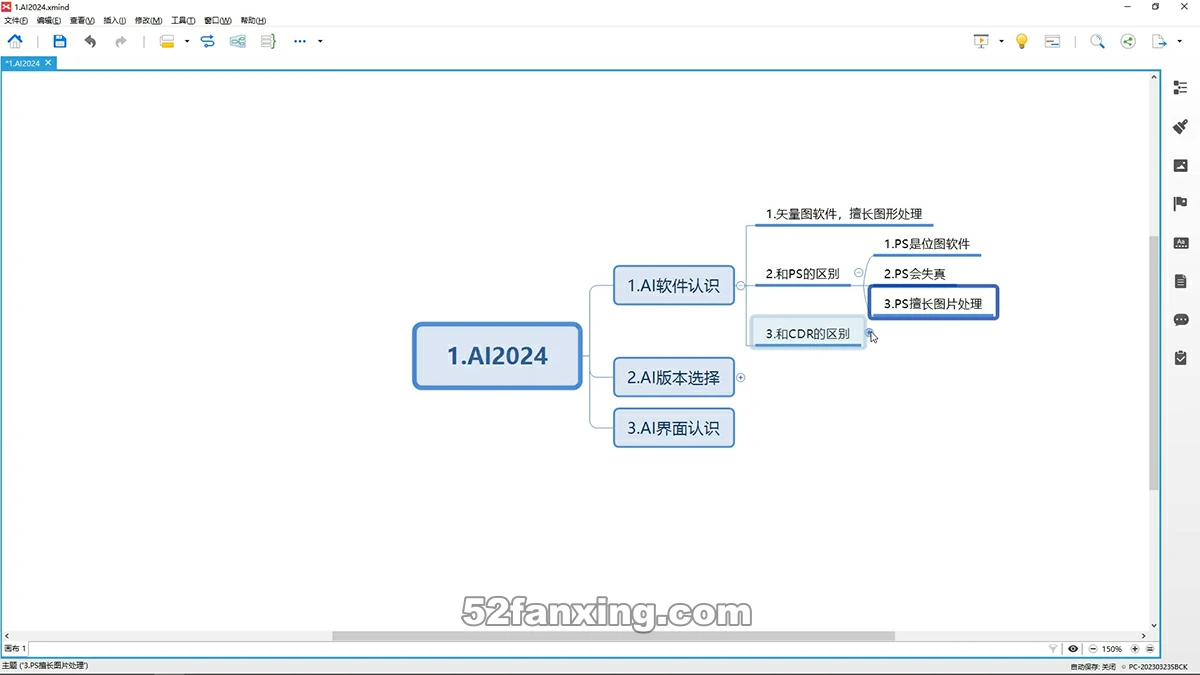The width and height of the screenshot is (1200, 675).
Task: Open the 查看(V) menu
Action: pos(82,20)
